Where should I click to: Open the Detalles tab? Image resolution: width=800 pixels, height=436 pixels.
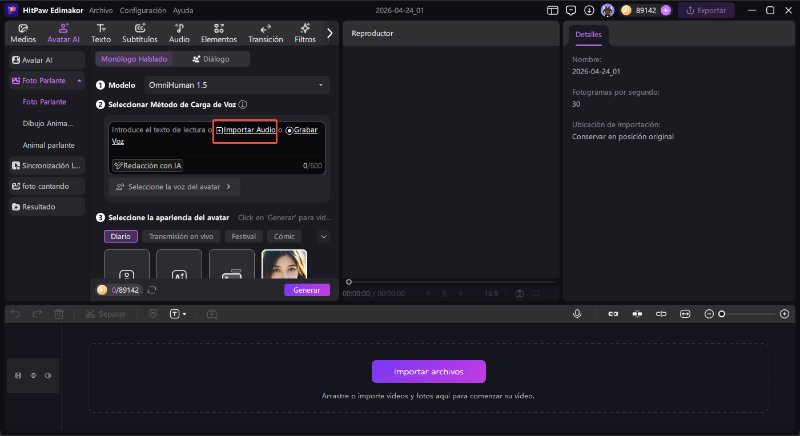[588, 34]
